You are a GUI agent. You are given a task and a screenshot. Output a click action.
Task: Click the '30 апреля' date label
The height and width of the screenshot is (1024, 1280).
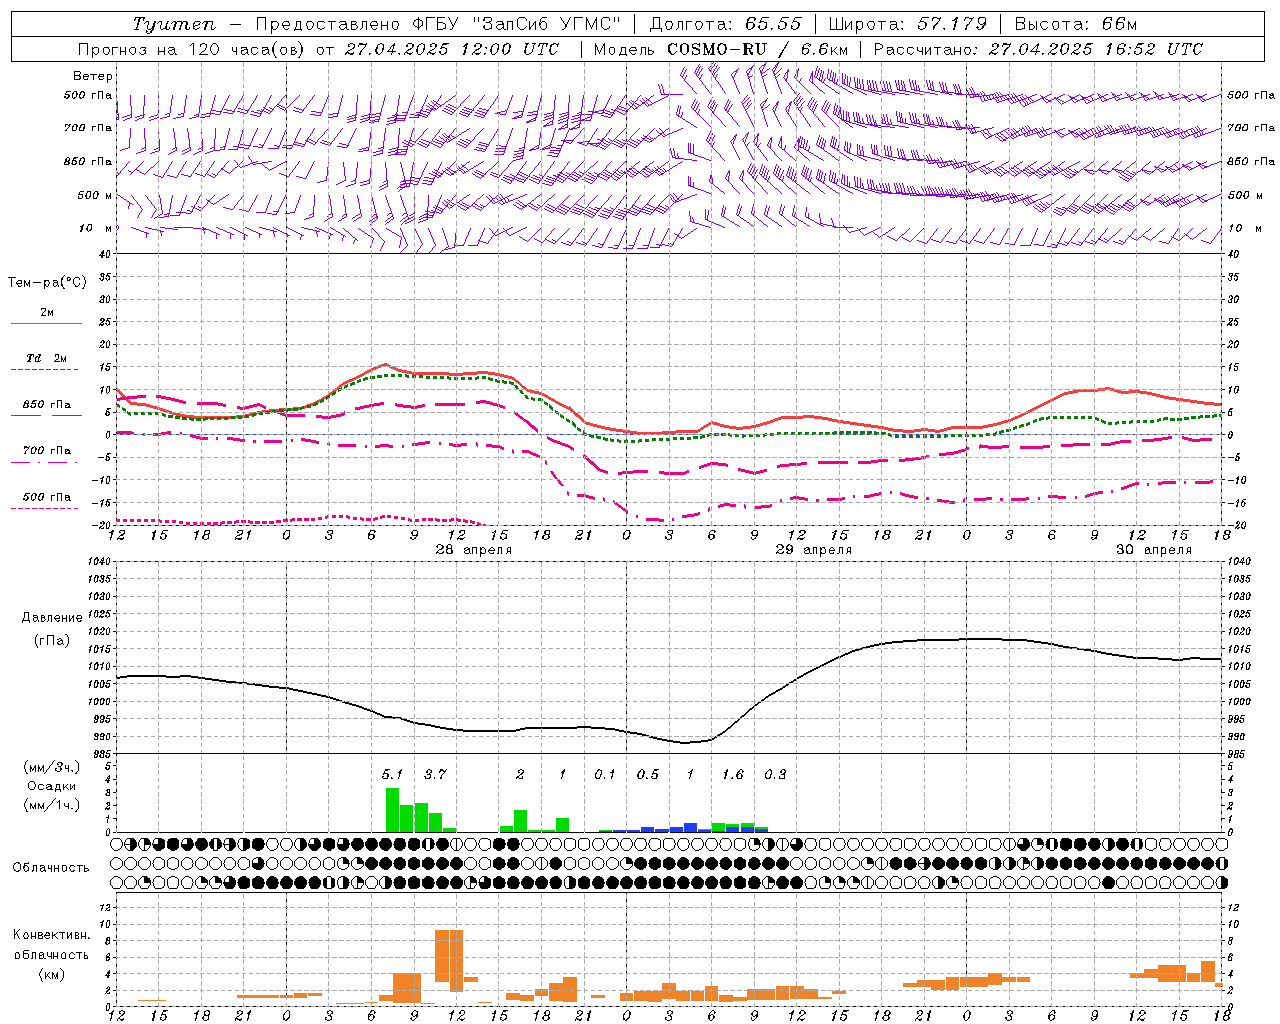coord(1154,550)
